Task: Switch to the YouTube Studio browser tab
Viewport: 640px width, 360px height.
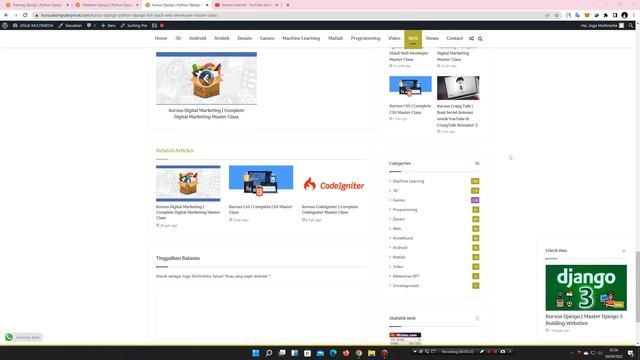Action: (247, 5)
